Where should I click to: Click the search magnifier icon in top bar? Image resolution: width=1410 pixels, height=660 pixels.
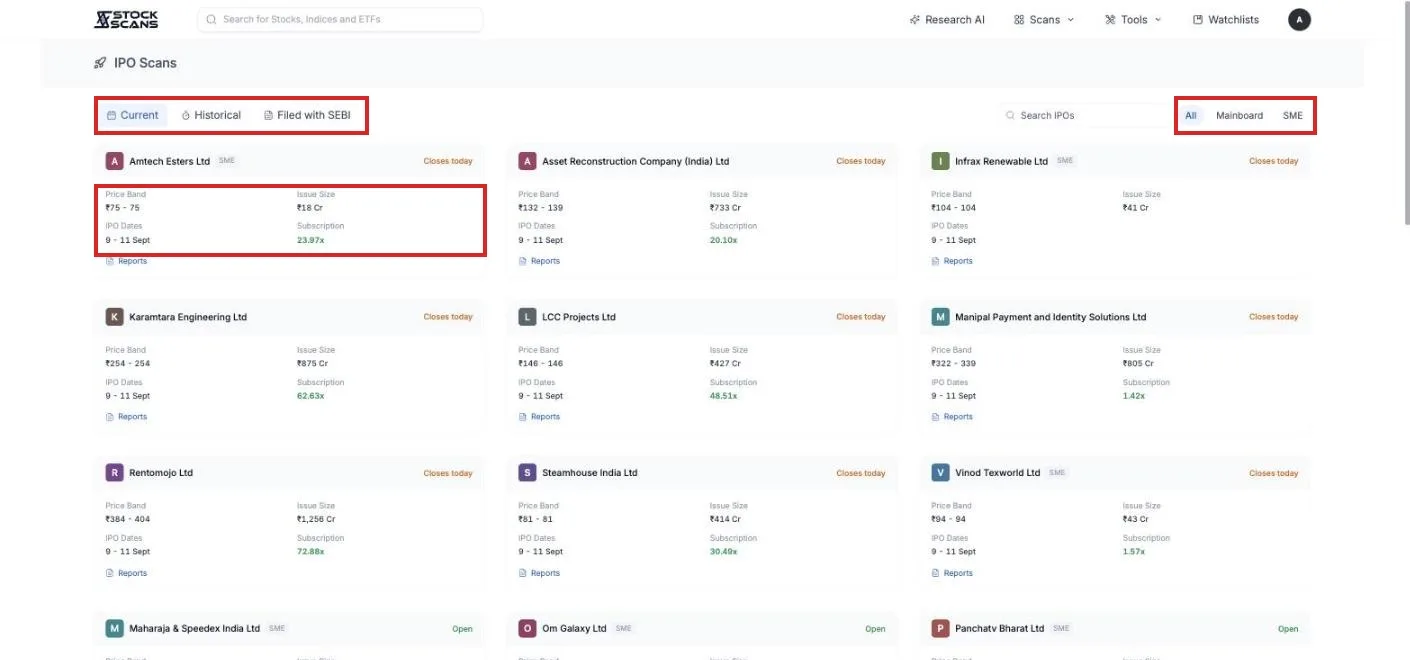point(211,19)
